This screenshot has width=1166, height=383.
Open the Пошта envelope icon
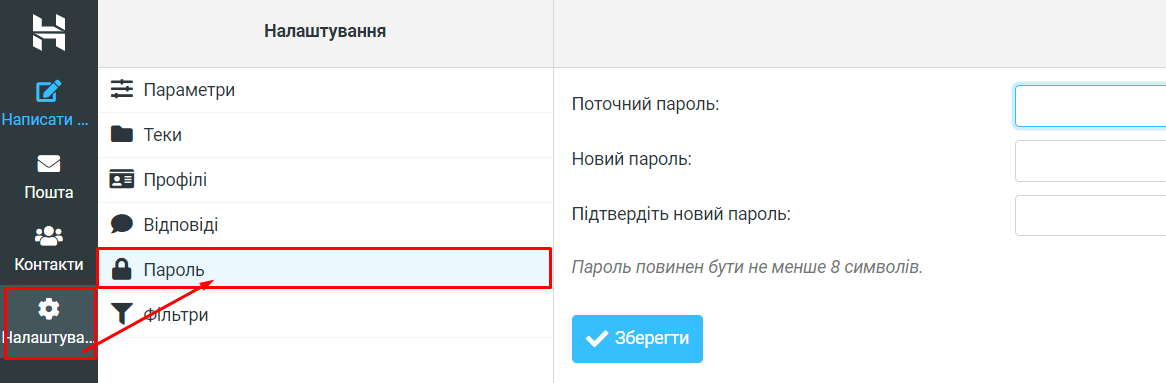(x=48, y=164)
